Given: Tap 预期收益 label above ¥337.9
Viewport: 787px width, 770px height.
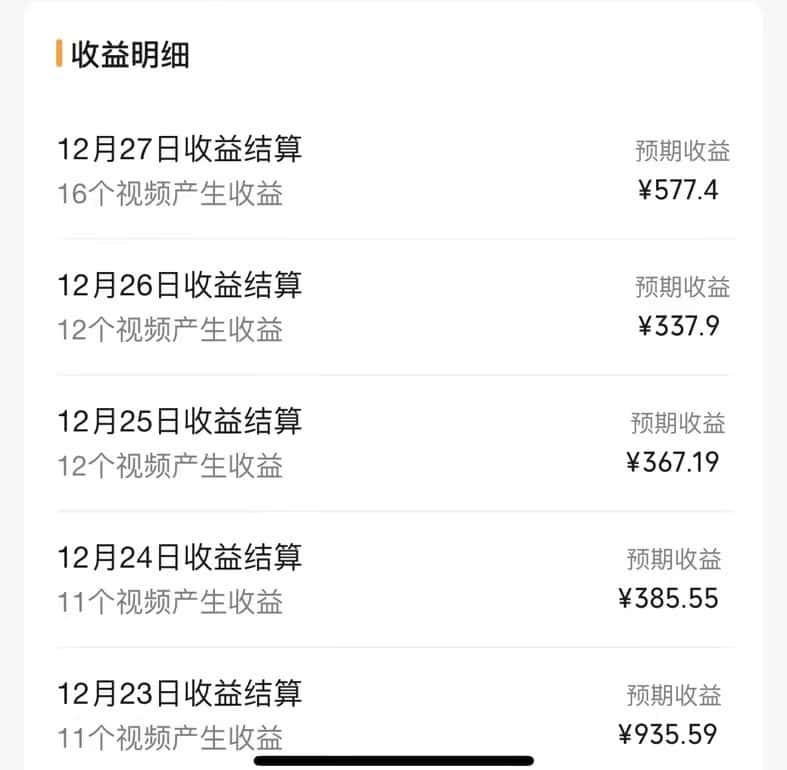Looking at the screenshot, I should pos(682,287).
